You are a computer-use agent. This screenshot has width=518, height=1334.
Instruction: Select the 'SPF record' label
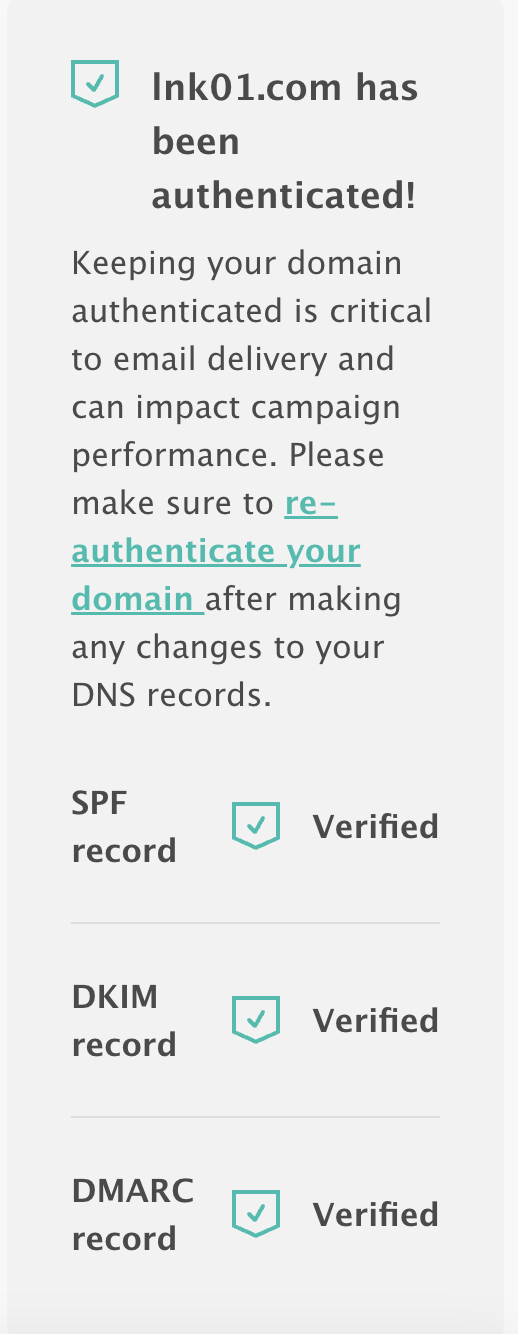click(x=124, y=827)
